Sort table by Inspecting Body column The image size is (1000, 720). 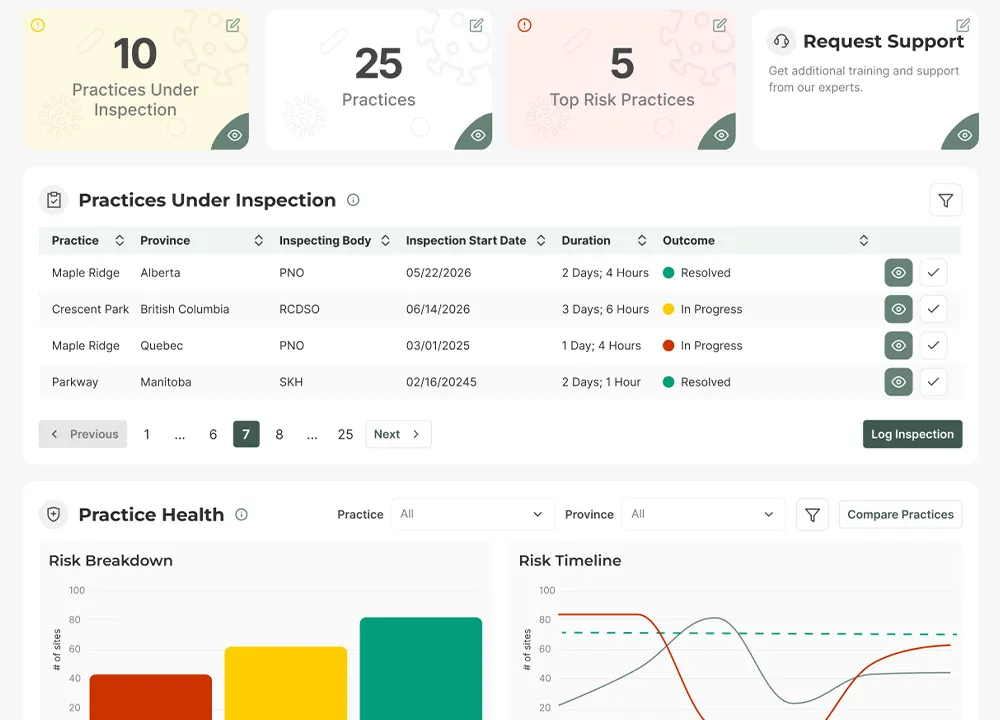(x=385, y=240)
